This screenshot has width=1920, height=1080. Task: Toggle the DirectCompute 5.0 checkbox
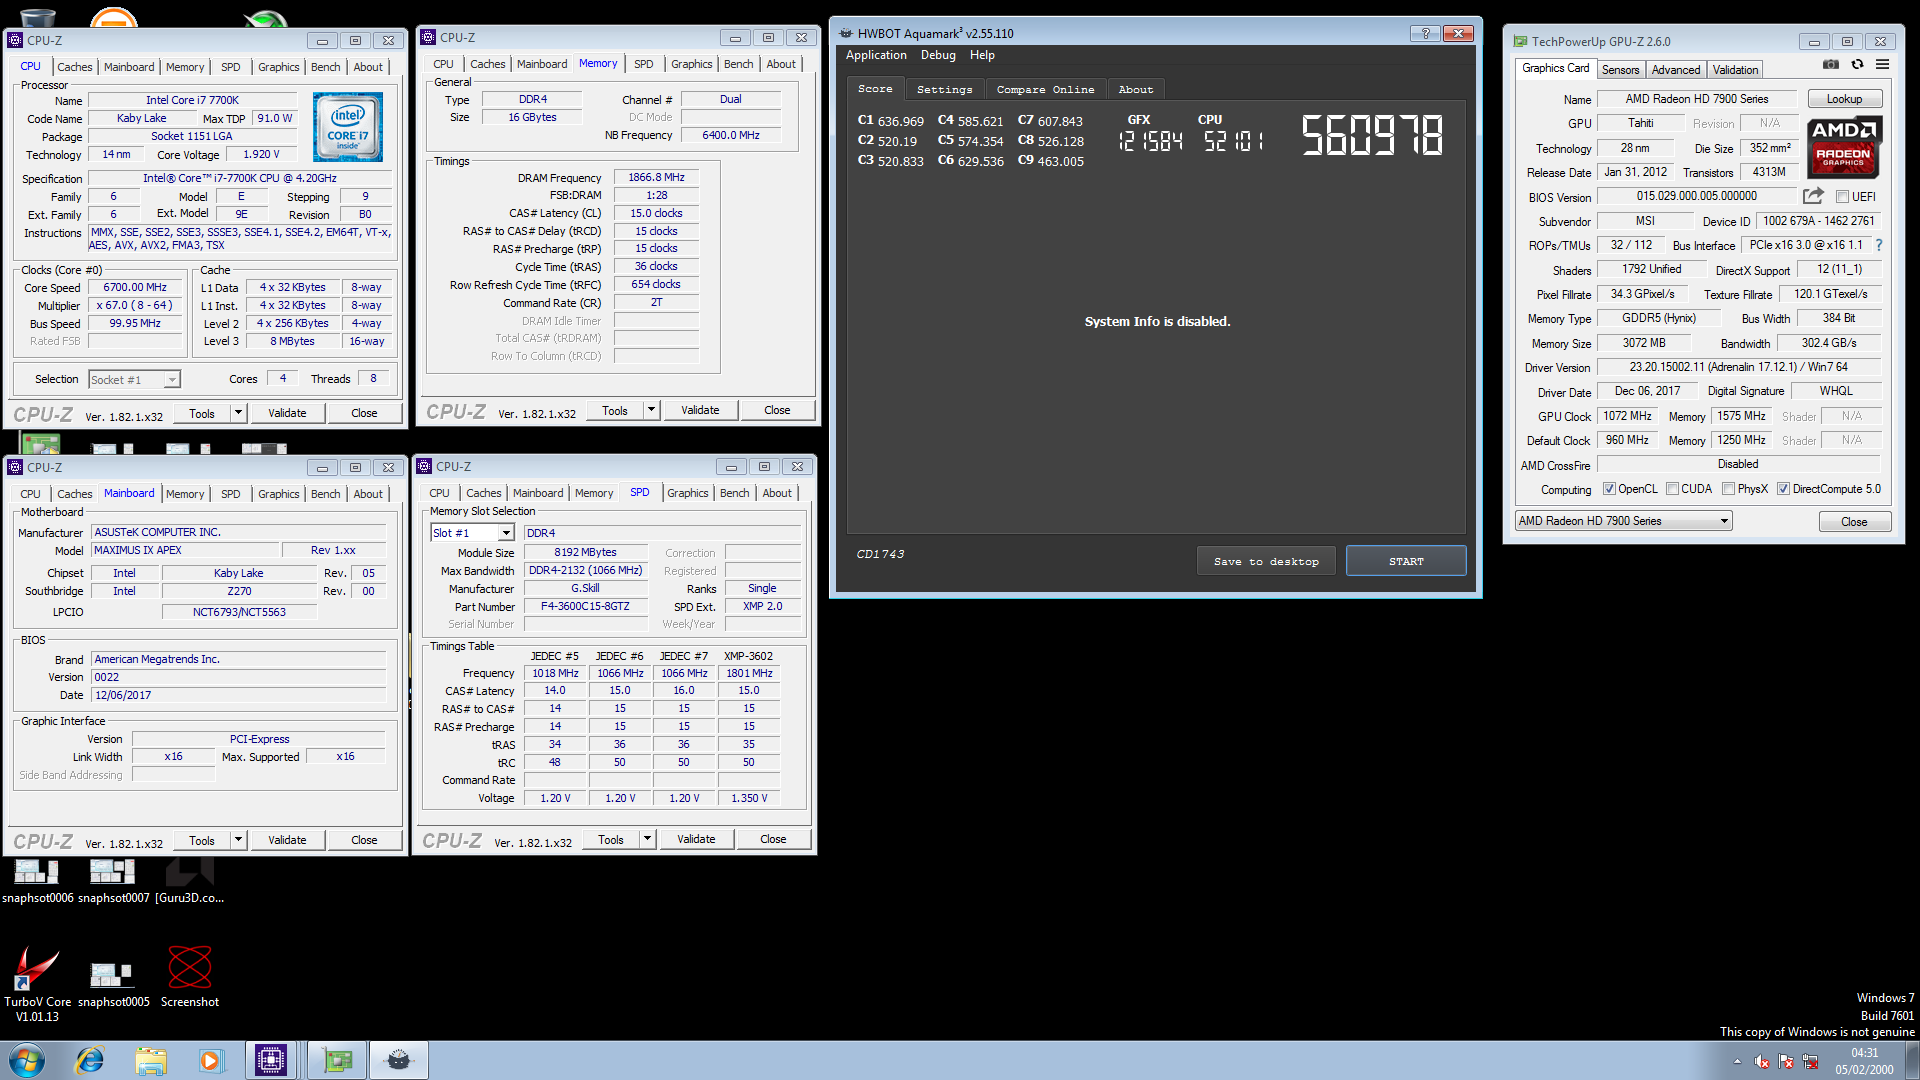(1783, 489)
